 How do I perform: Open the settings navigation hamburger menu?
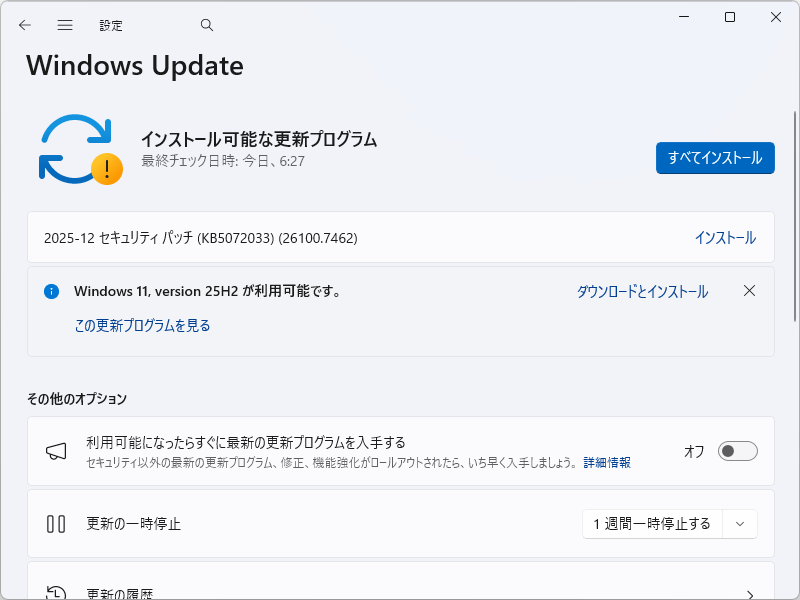point(64,24)
